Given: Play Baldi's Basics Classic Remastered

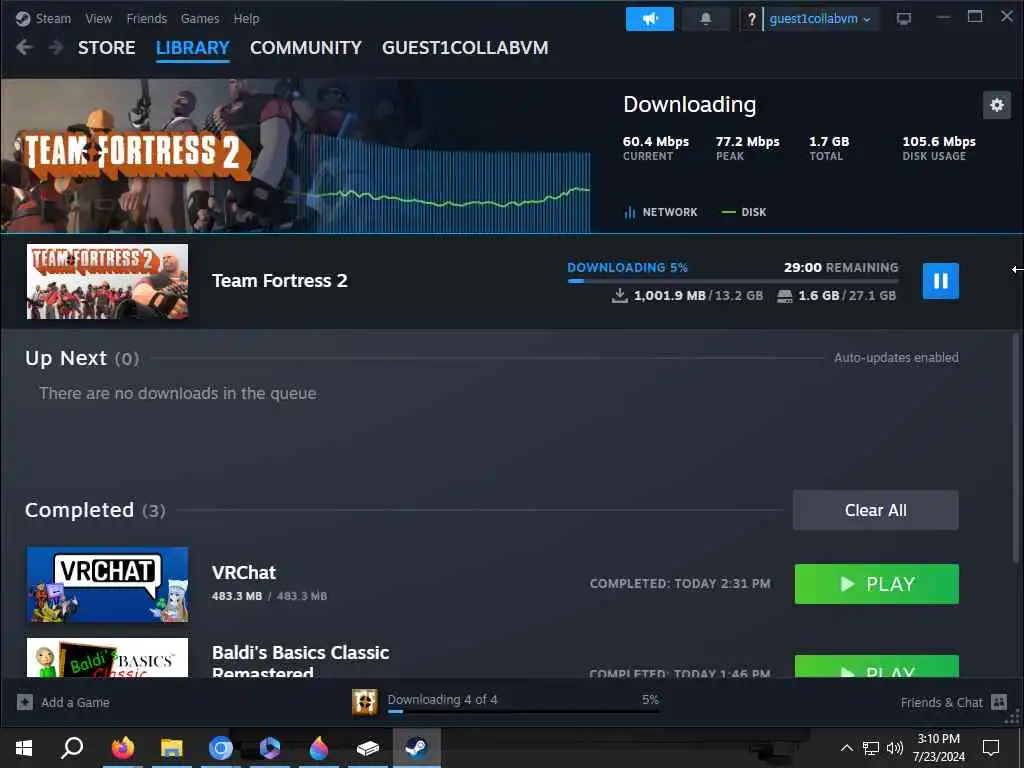Looking at the screenshot, I should [x=876, y=666].
